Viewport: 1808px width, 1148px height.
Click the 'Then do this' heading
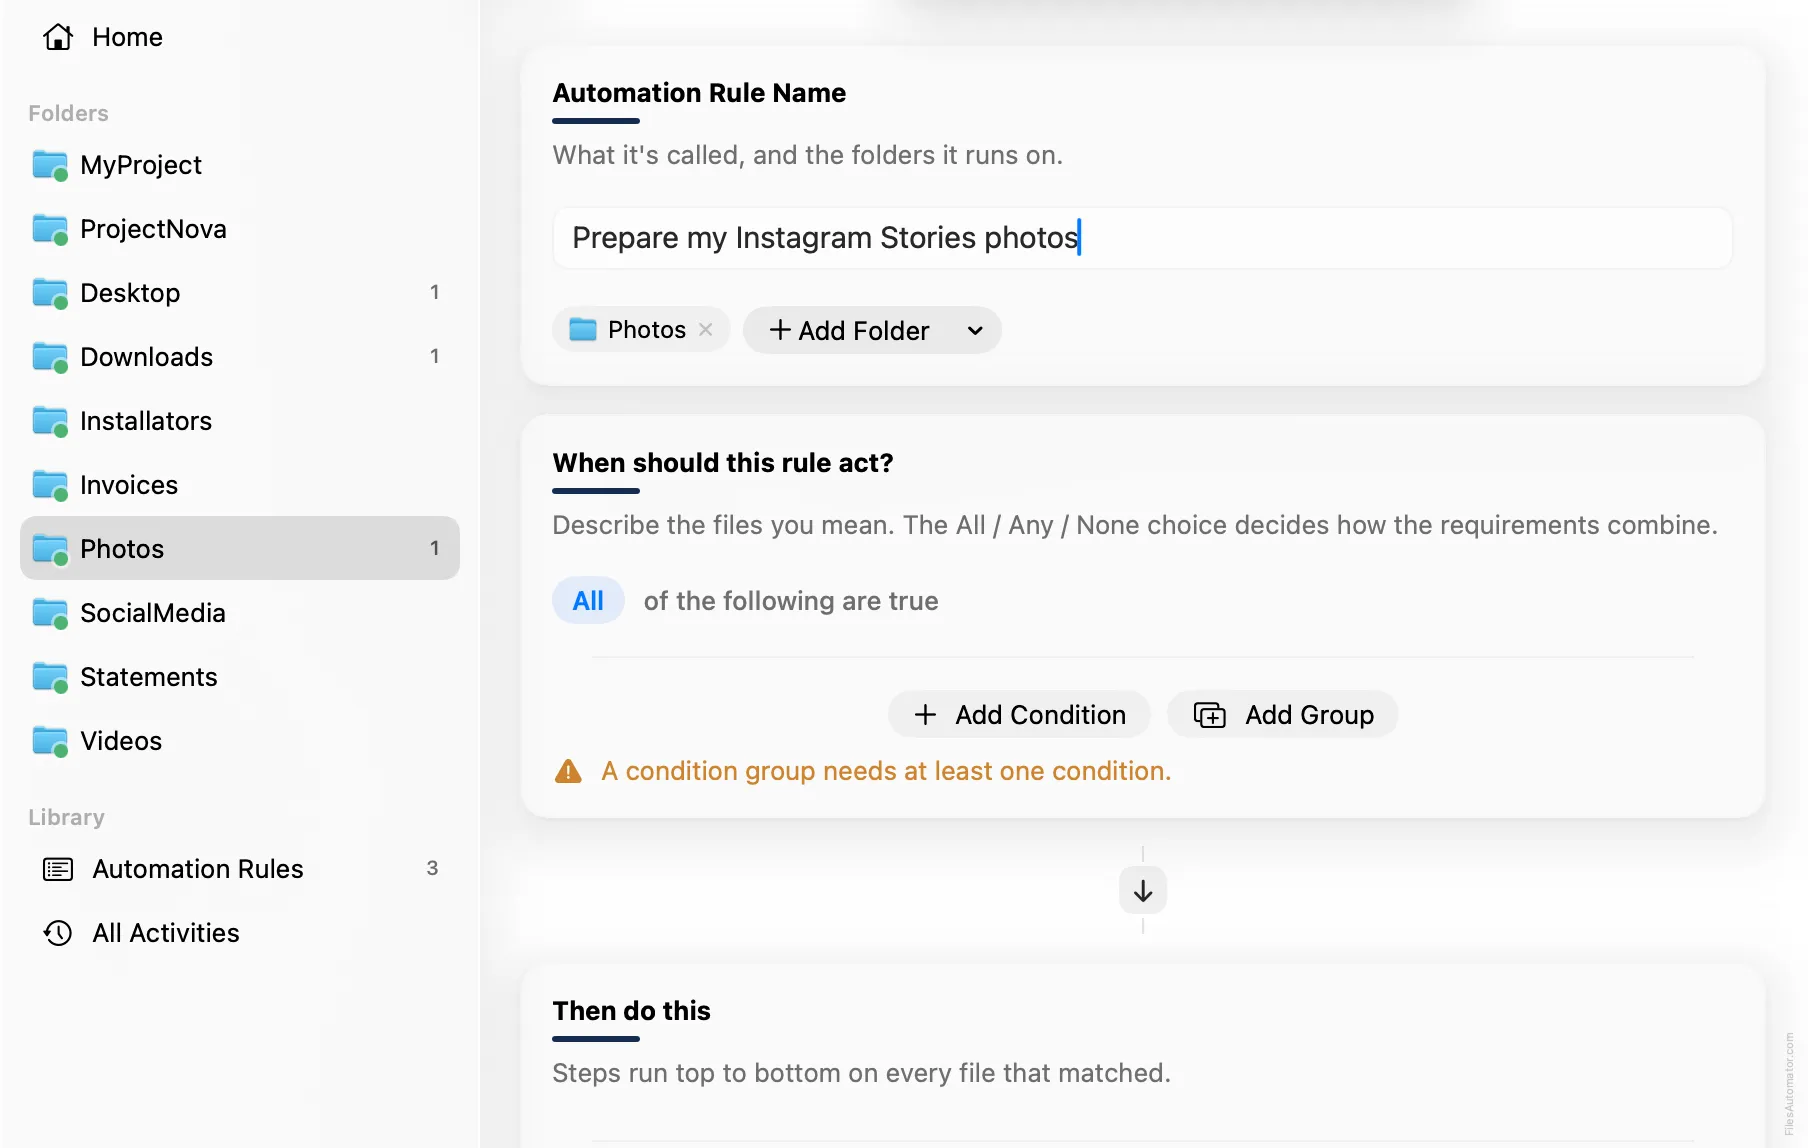coord(631,1011)
